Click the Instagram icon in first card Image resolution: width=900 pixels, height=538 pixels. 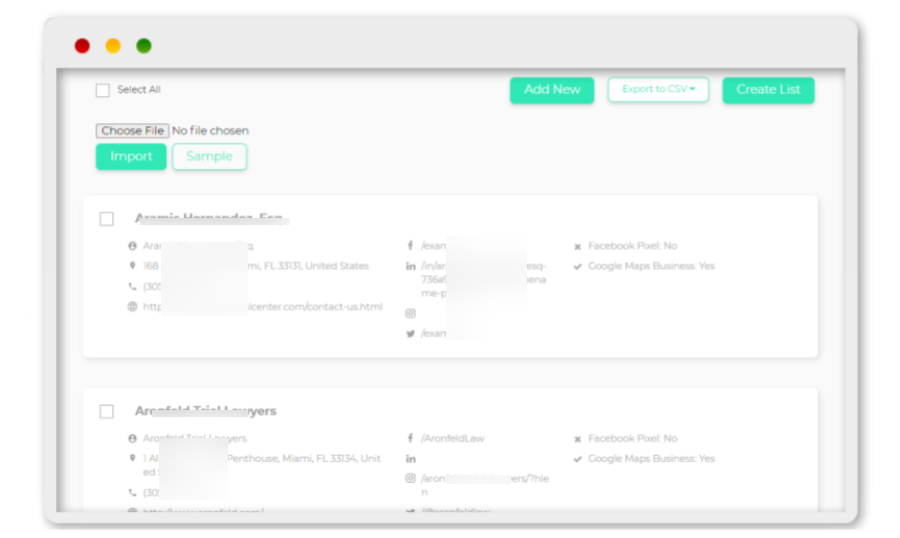point(410,313)
